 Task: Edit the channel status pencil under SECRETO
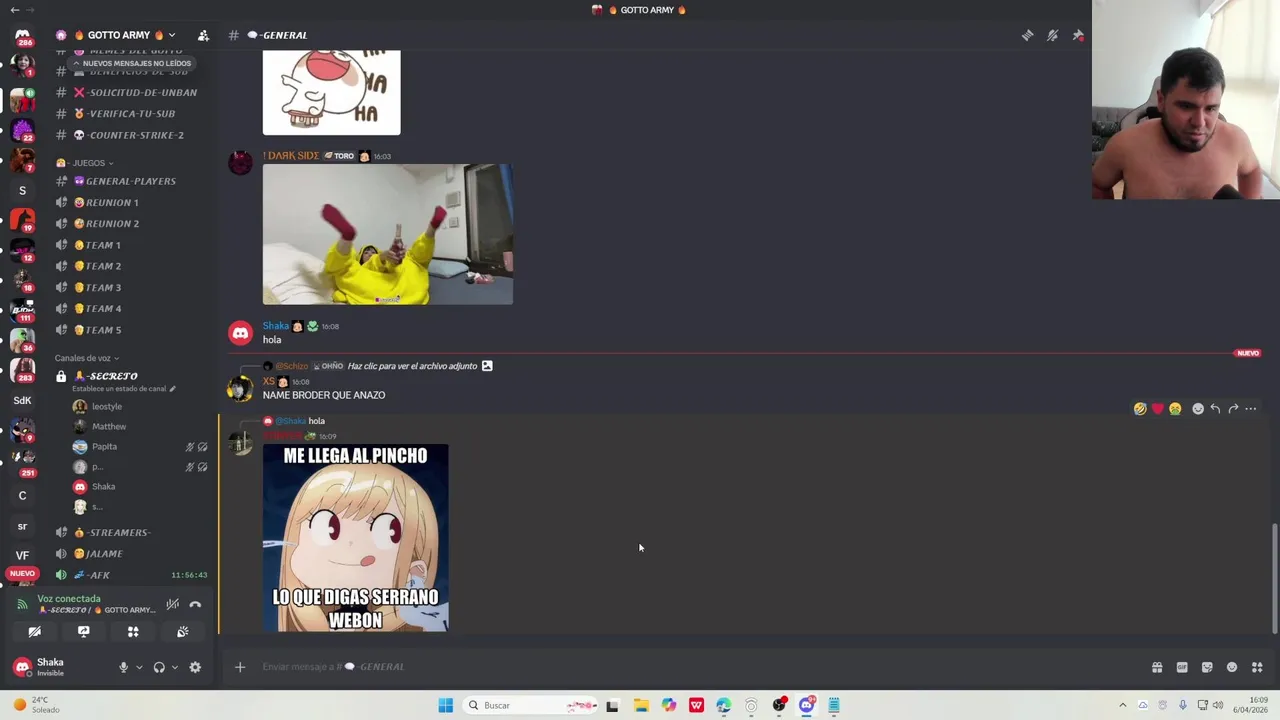(172, 389)
